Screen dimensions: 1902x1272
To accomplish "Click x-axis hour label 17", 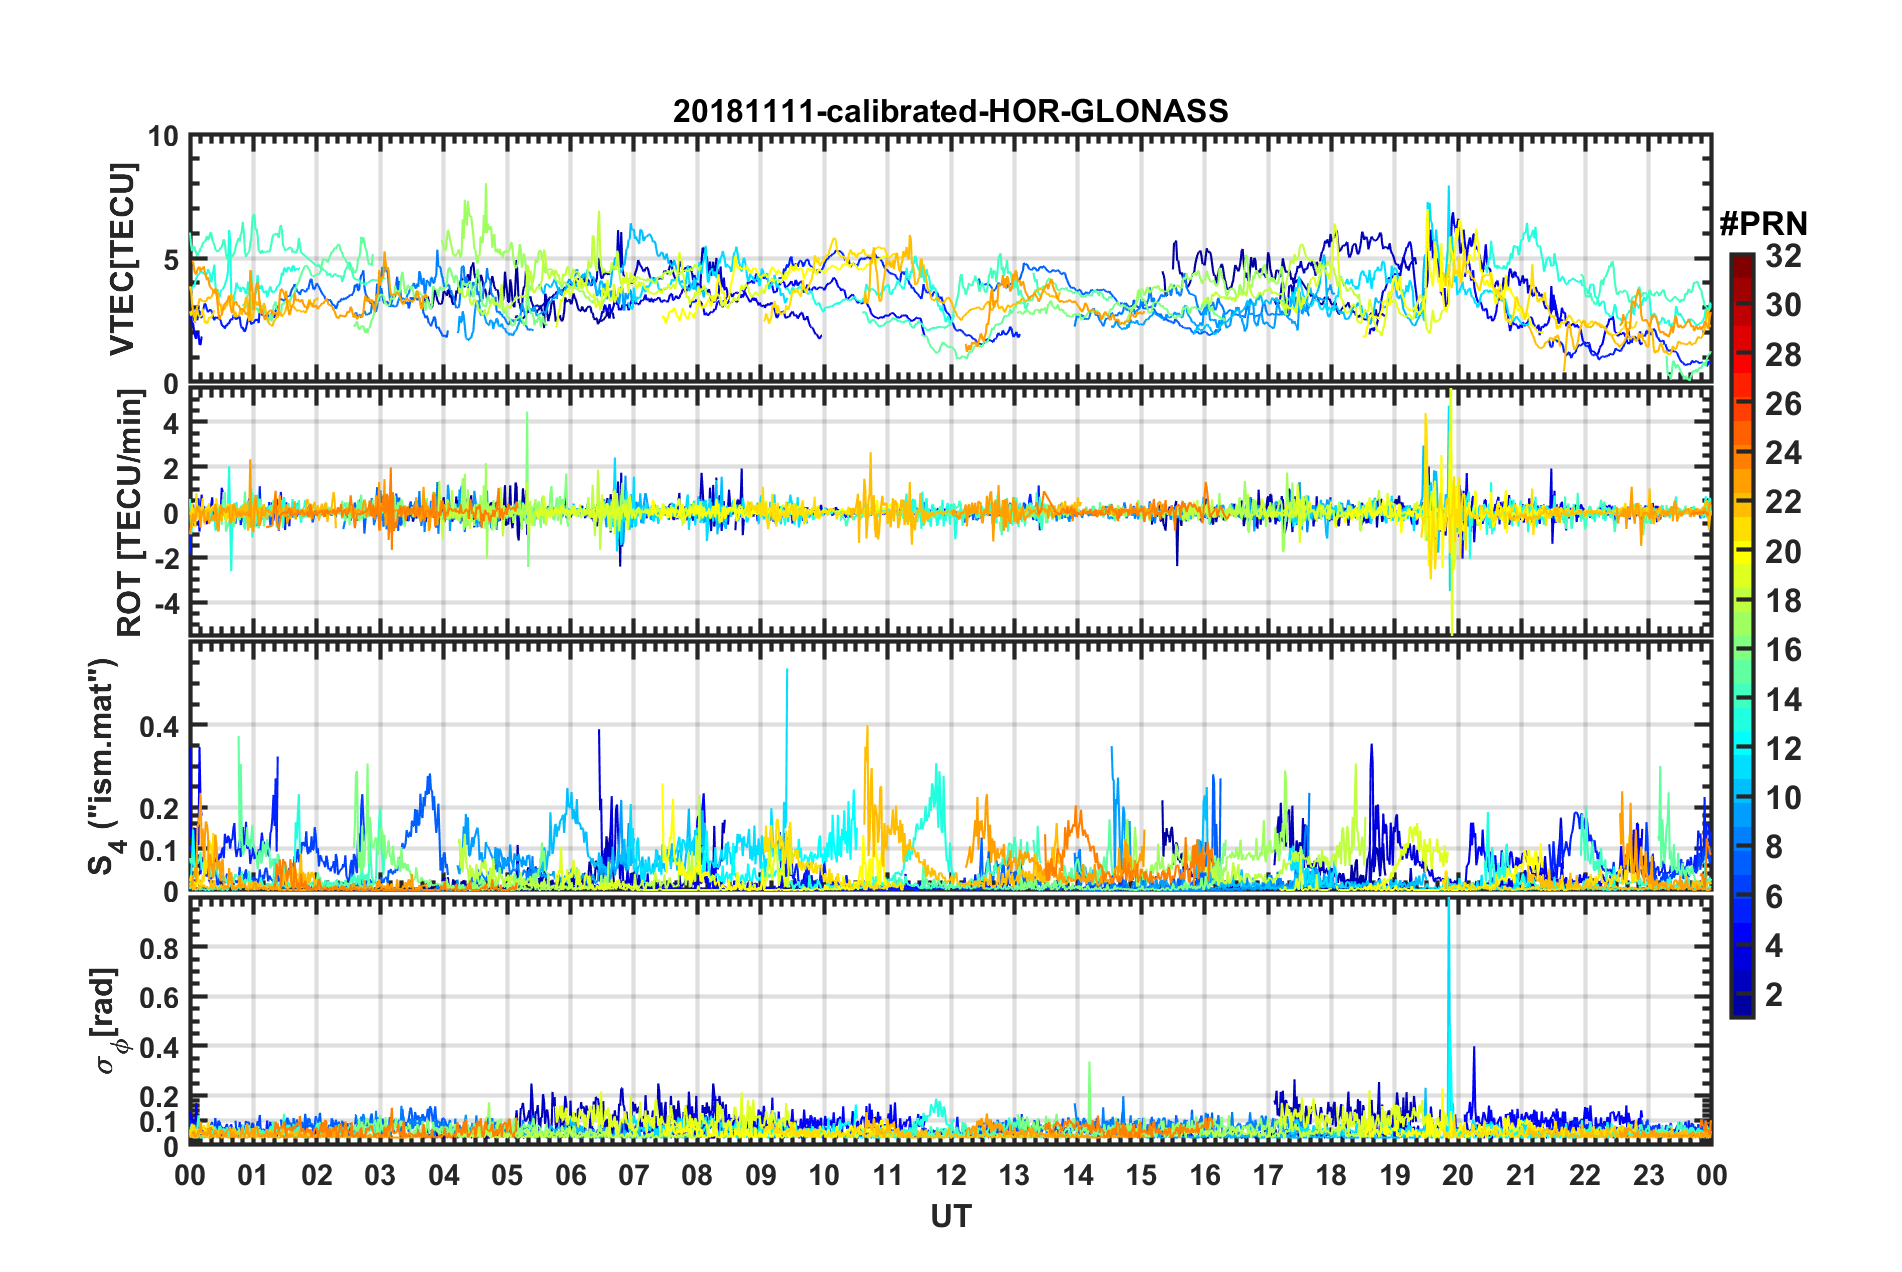I will (1268, 1175).
